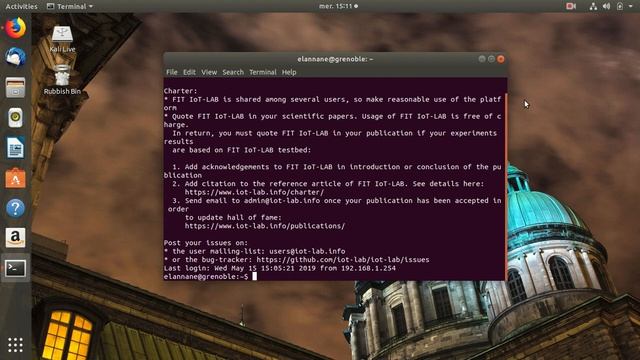Launch Thunderbird mail from the dock

tap(16, 57)
